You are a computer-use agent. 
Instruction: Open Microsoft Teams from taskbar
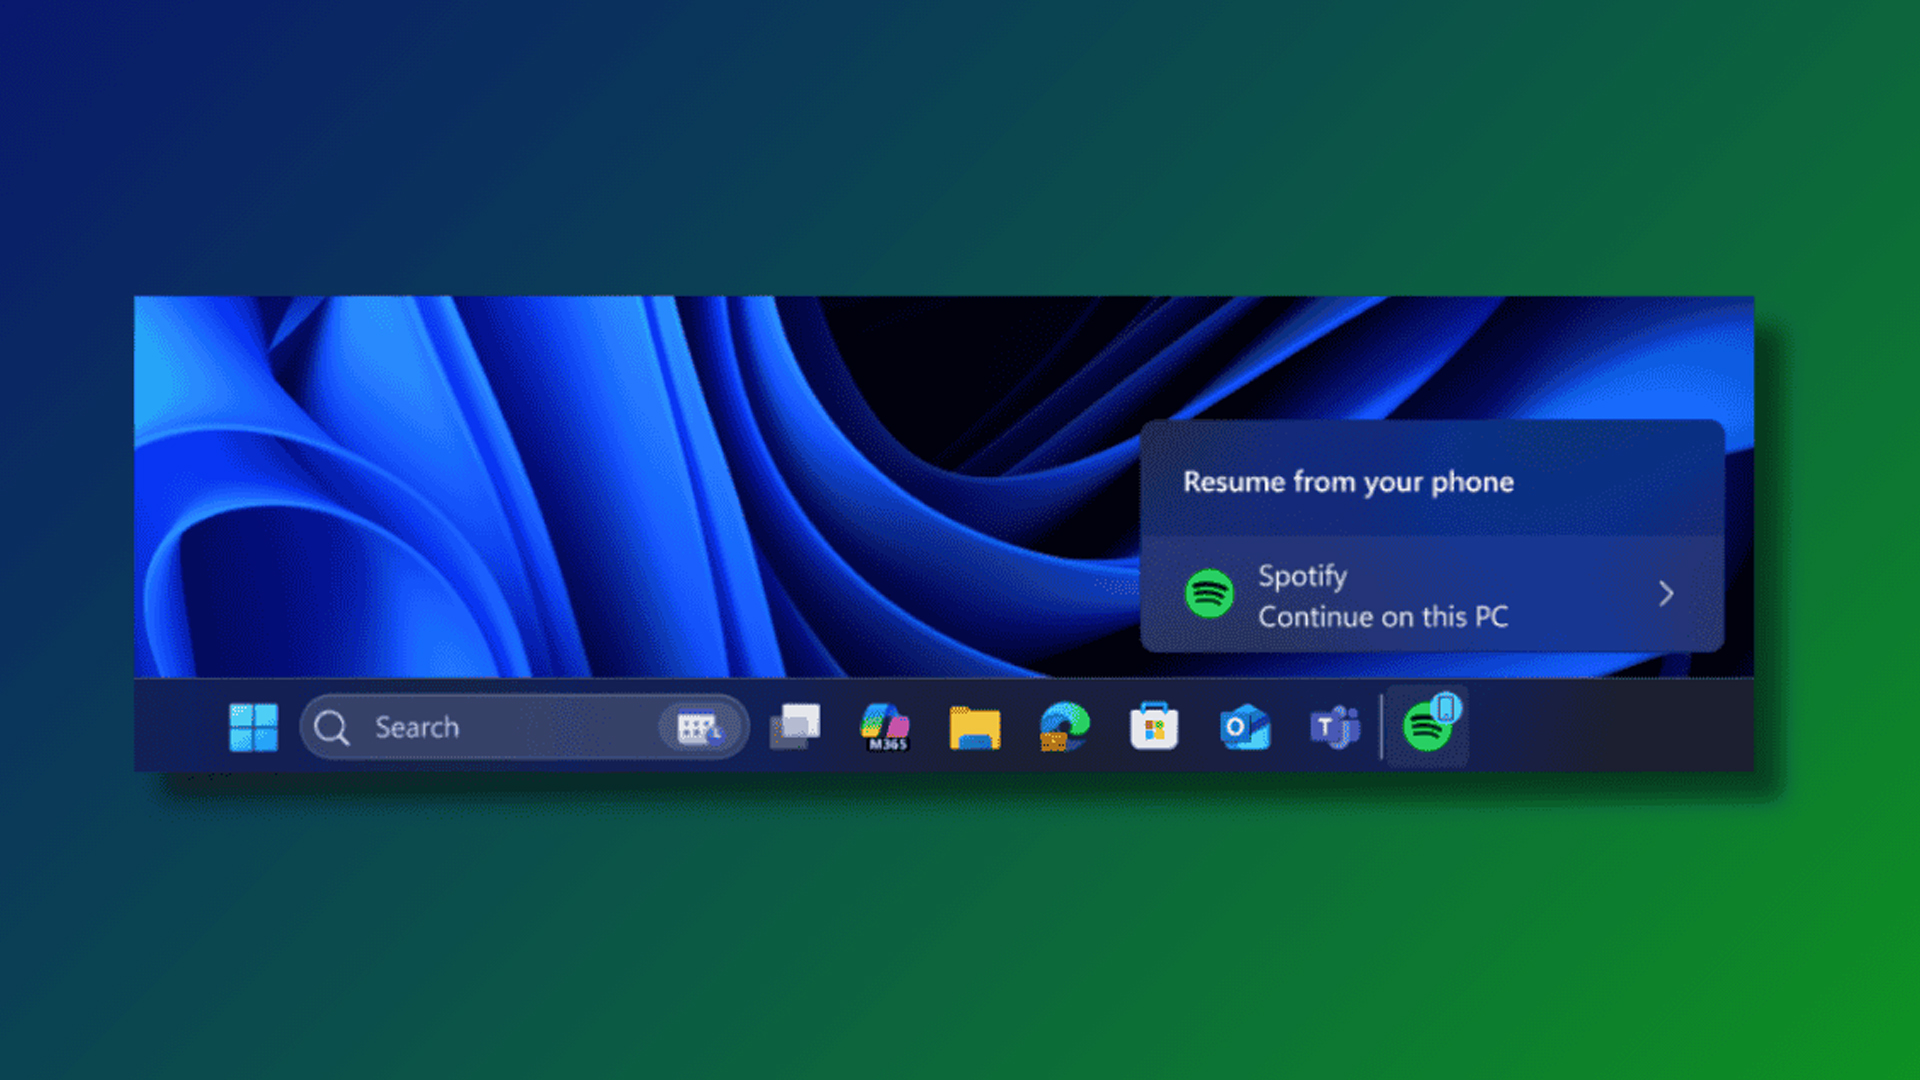pos(1335,727)
